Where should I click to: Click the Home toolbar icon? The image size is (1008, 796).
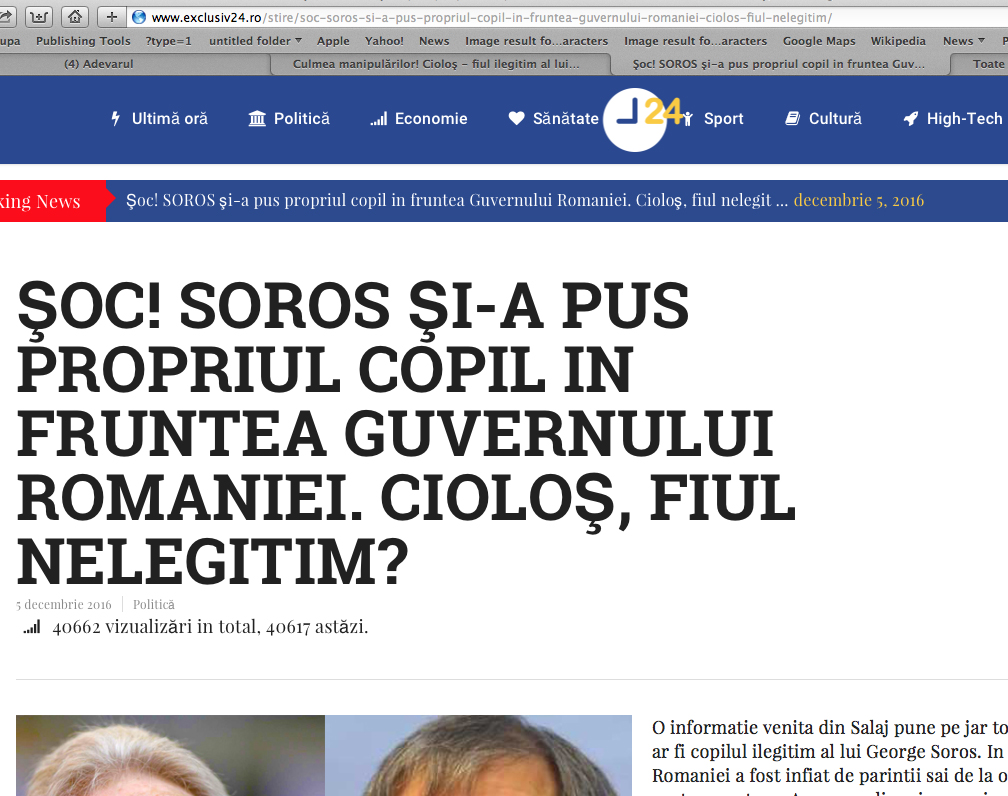[75, 17]
